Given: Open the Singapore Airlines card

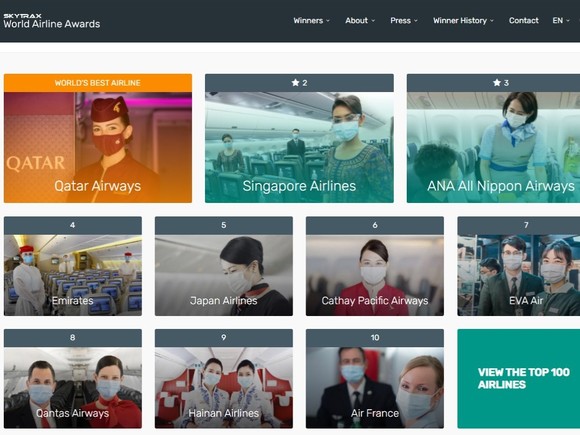Looking at the screenshot, I should [x=299, y=138].
